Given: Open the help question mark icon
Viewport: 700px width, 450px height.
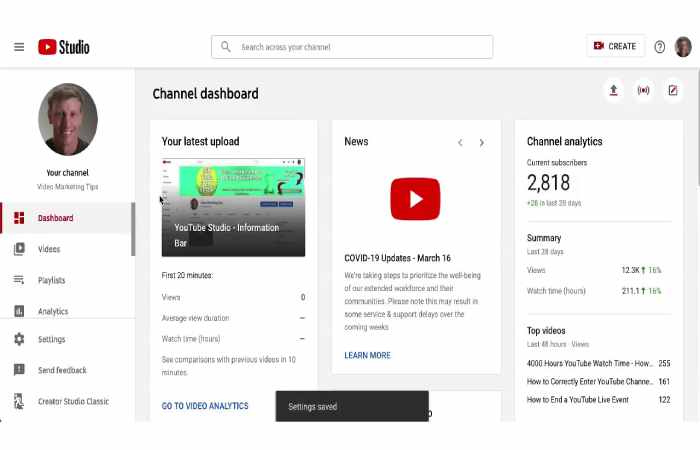Looking at the screenshot, I should coord(659,46).
